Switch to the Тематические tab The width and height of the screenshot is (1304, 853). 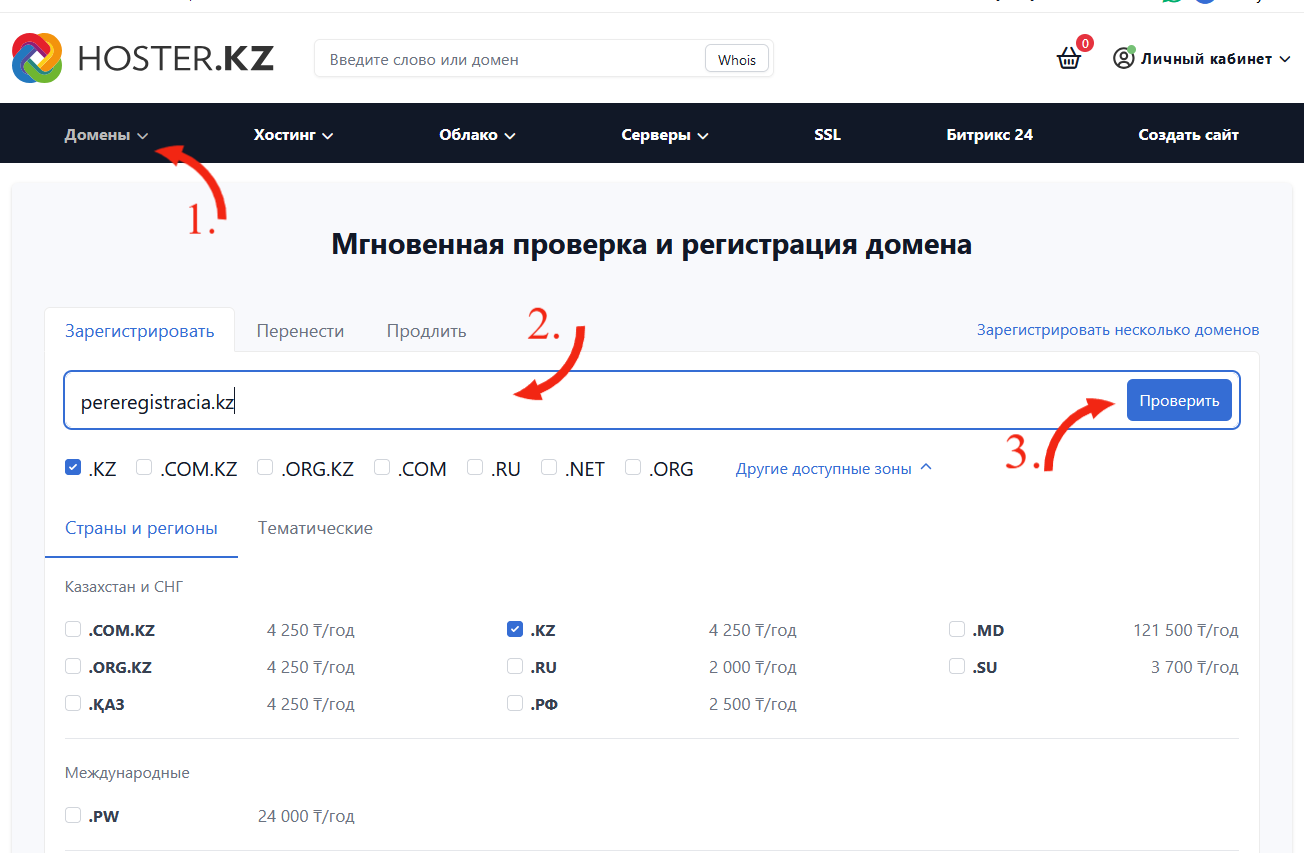tap(315, 528)
